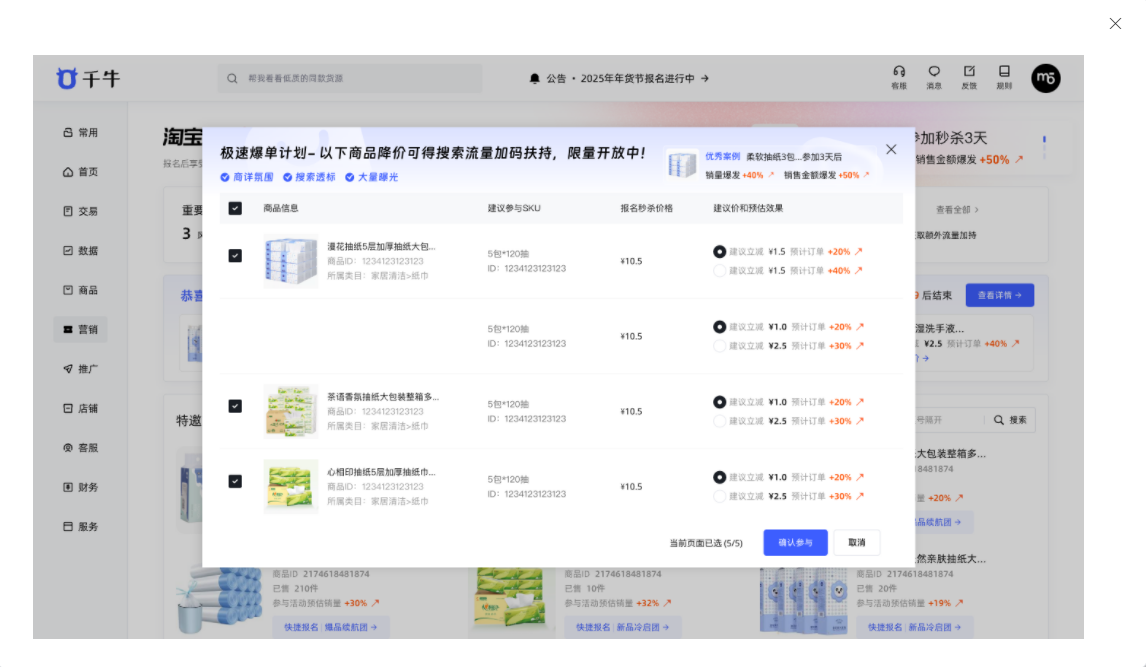Click the 大量曝光 checkmark label
The image size is (1146, 667).
tap(371, 178)
